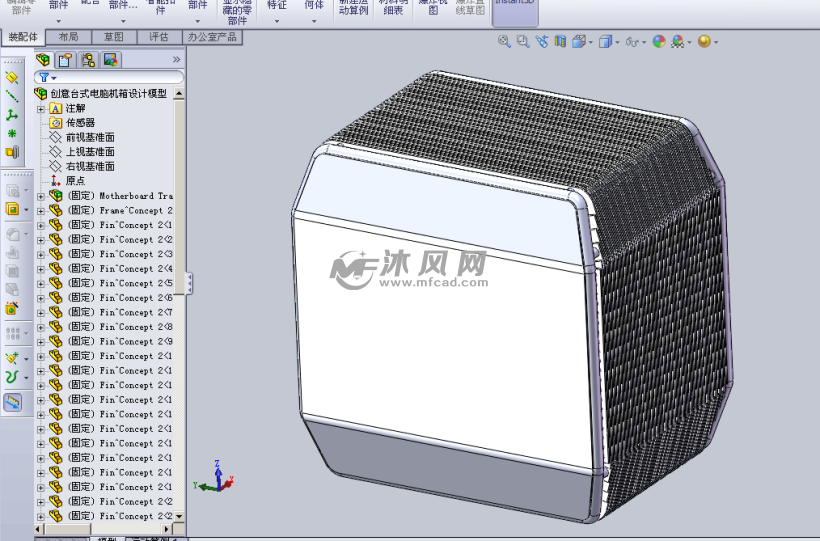Toggle the Measure tool in left toolbar
Image resolution: width=820 pixels, height=541 pixels.
click(13, 402)
